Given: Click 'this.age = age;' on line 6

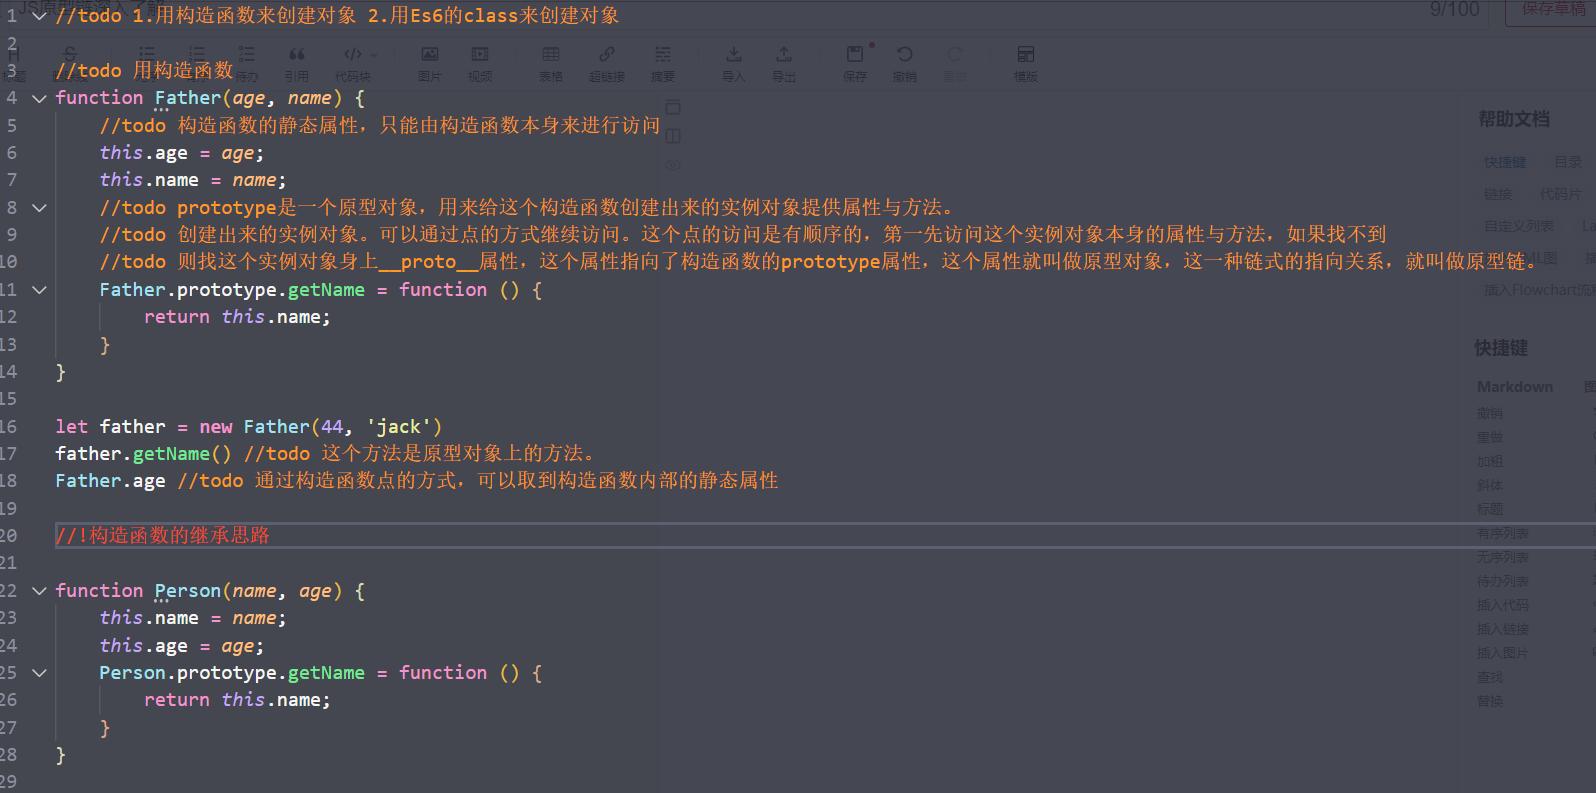Looking at the screenshot, I should point(182,153).
